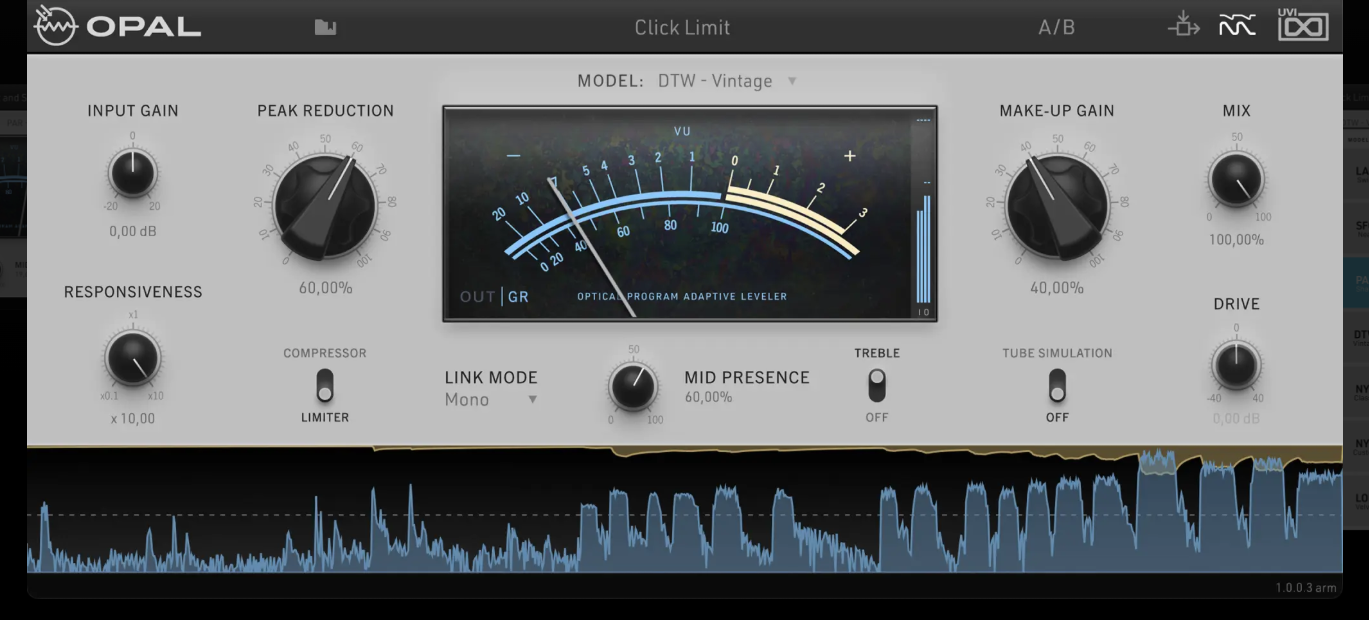This screenshot has height=620, width=1369.
Task: Click the Mid Presence knob
Action: pos(633,386)
